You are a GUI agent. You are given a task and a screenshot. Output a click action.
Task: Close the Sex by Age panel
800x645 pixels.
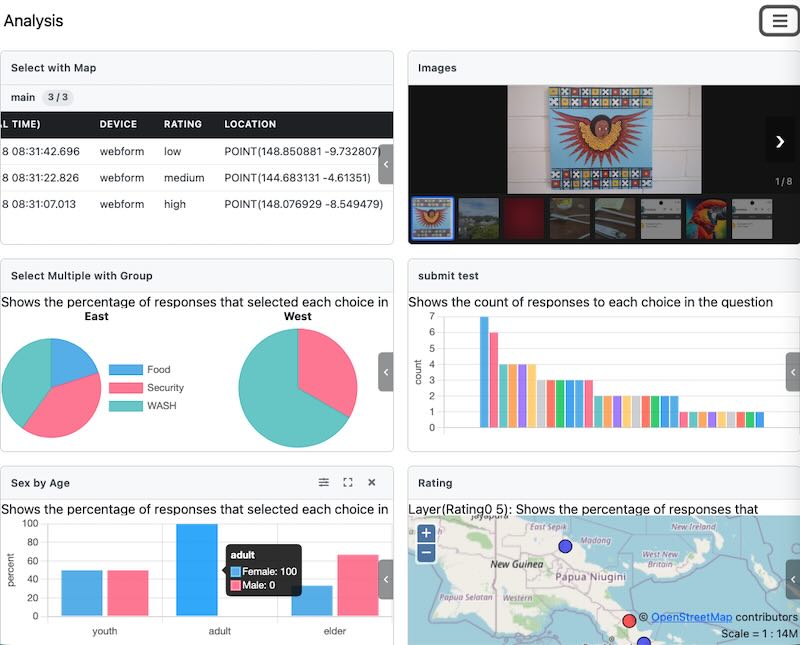[372, 483]
